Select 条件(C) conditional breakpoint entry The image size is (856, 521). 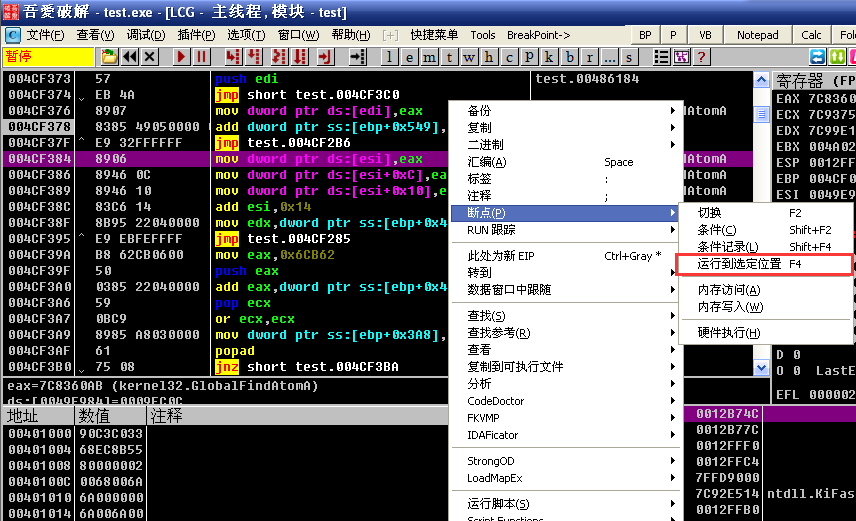[764, 230]
